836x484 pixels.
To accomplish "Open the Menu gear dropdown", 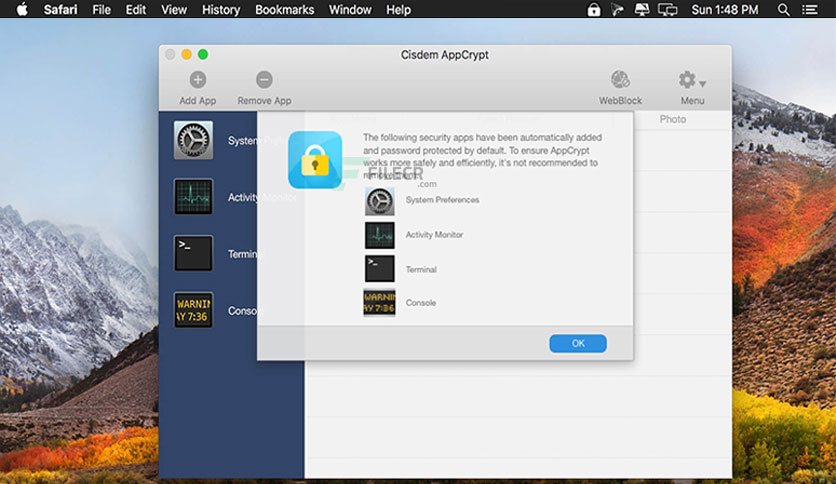I will pos(692,80).
